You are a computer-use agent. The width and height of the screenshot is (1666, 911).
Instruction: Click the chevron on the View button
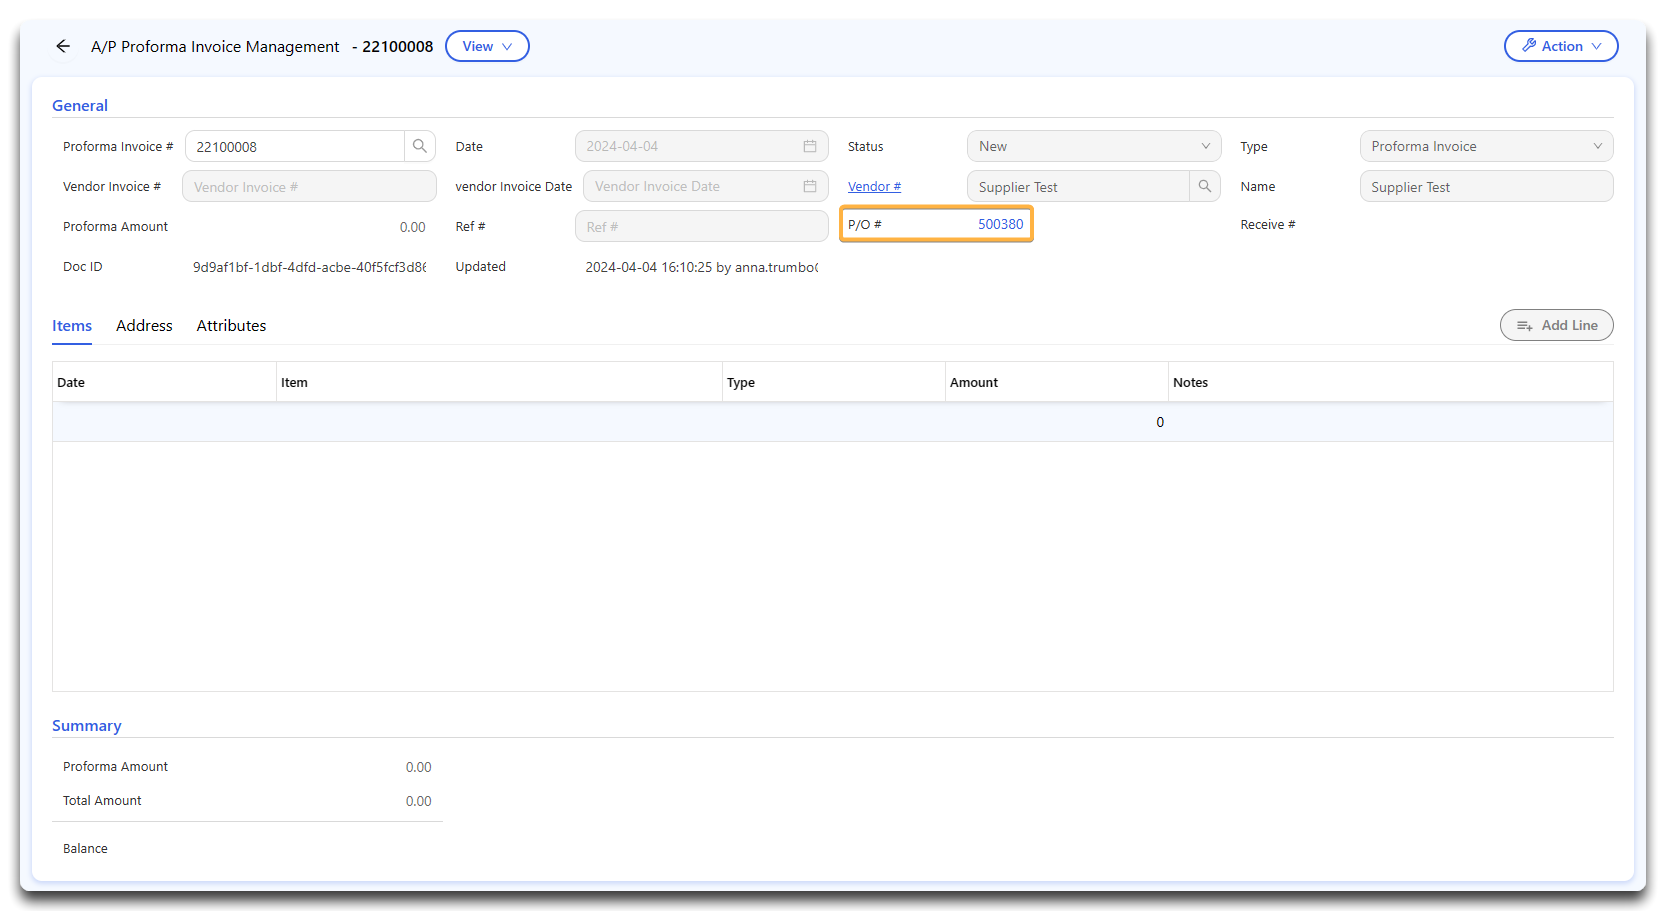[505, 46]
